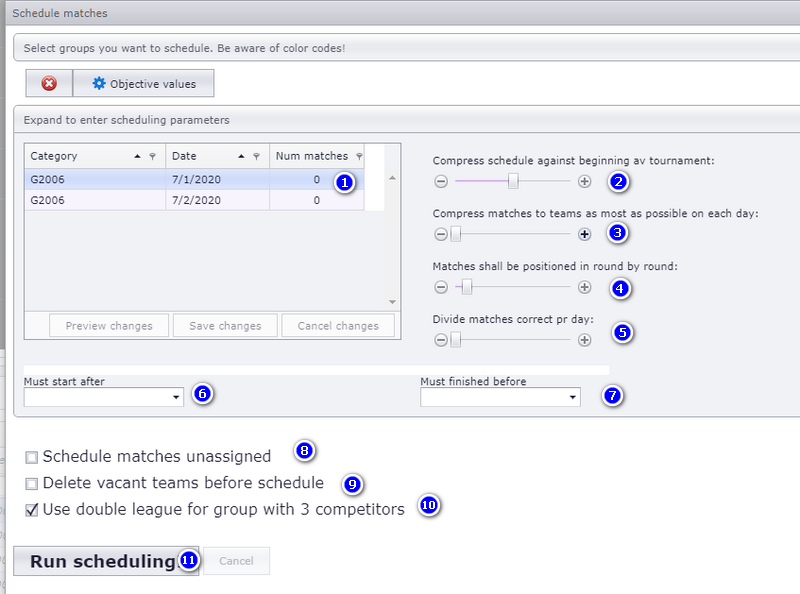Select the G2006 row dated 7/1/2020
Image resolution: width=800 pixels, height=594 pixels.
click(x=194, y=180)
